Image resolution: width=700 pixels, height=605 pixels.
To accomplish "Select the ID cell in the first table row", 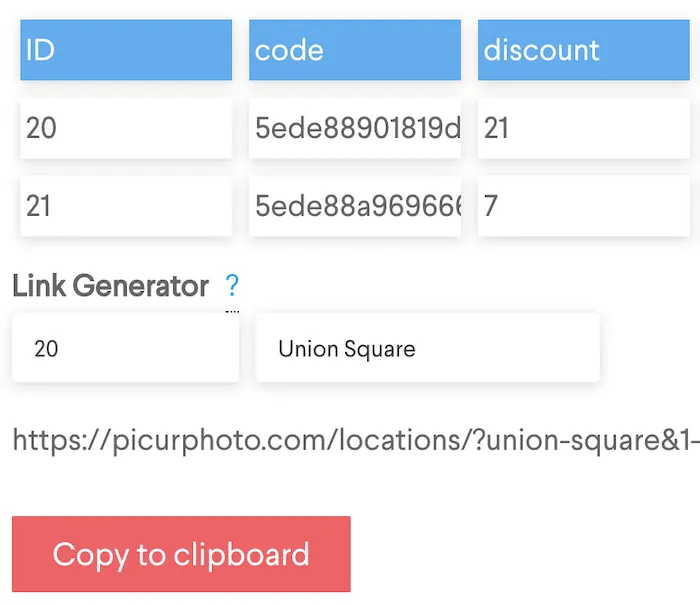I will coord(126,128).
